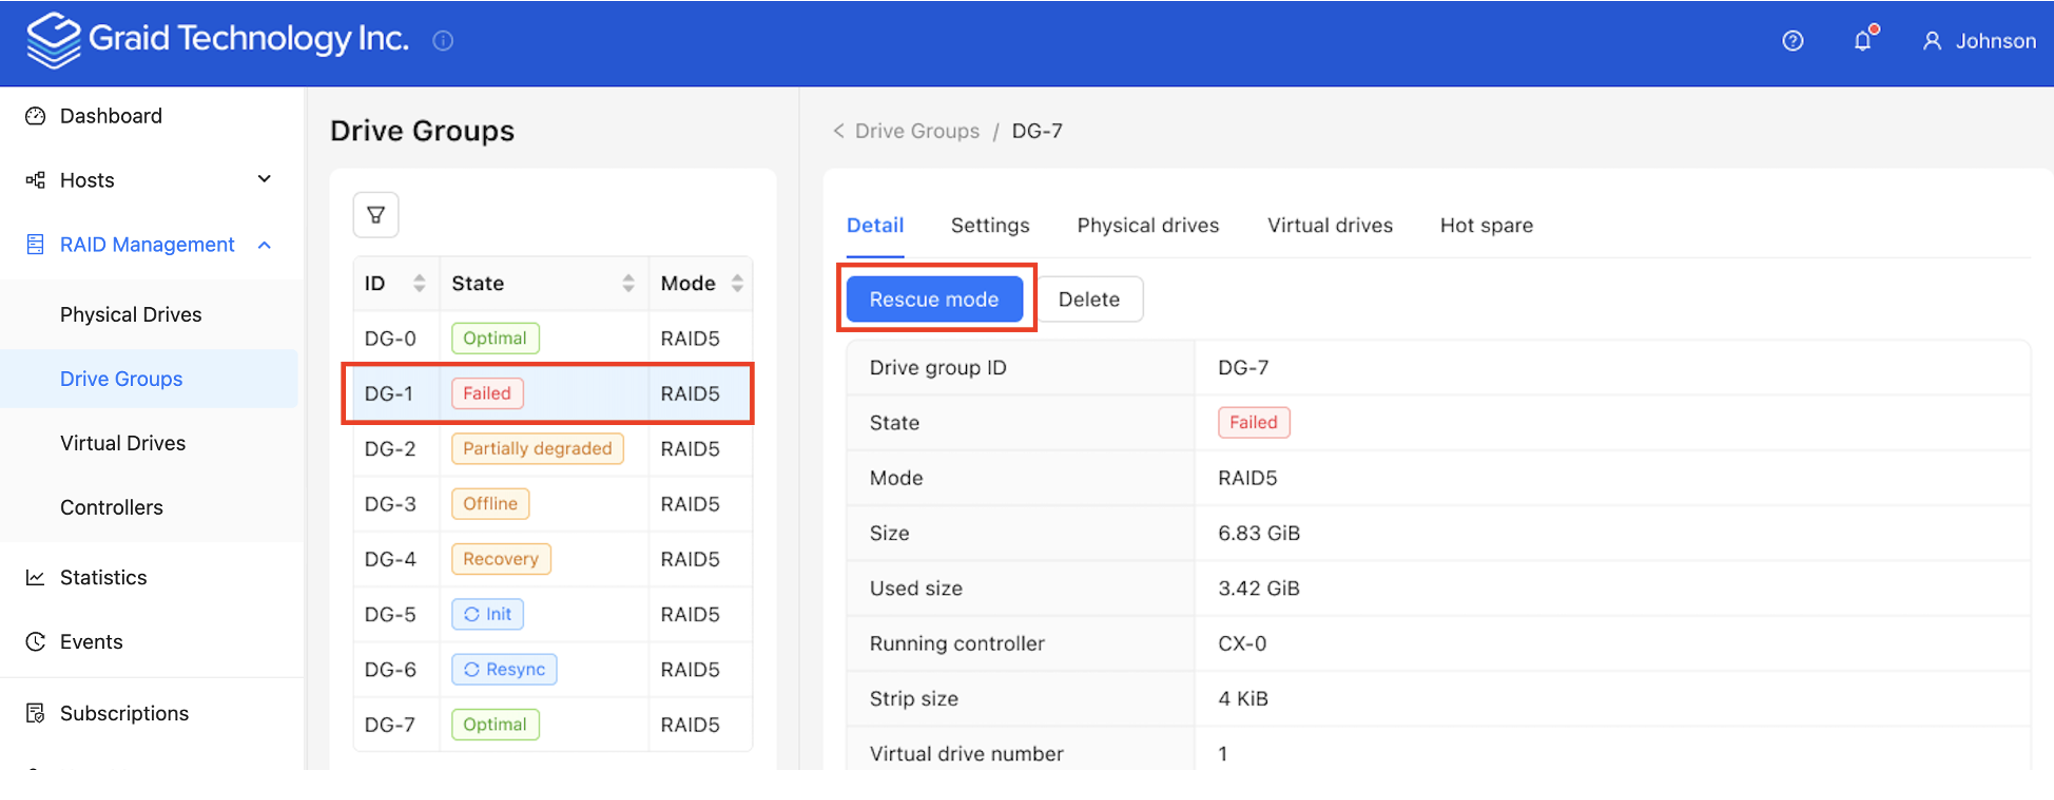Open the Johnson user account menu
The width and height of the screenshot is (2054, 800).
1979,41
